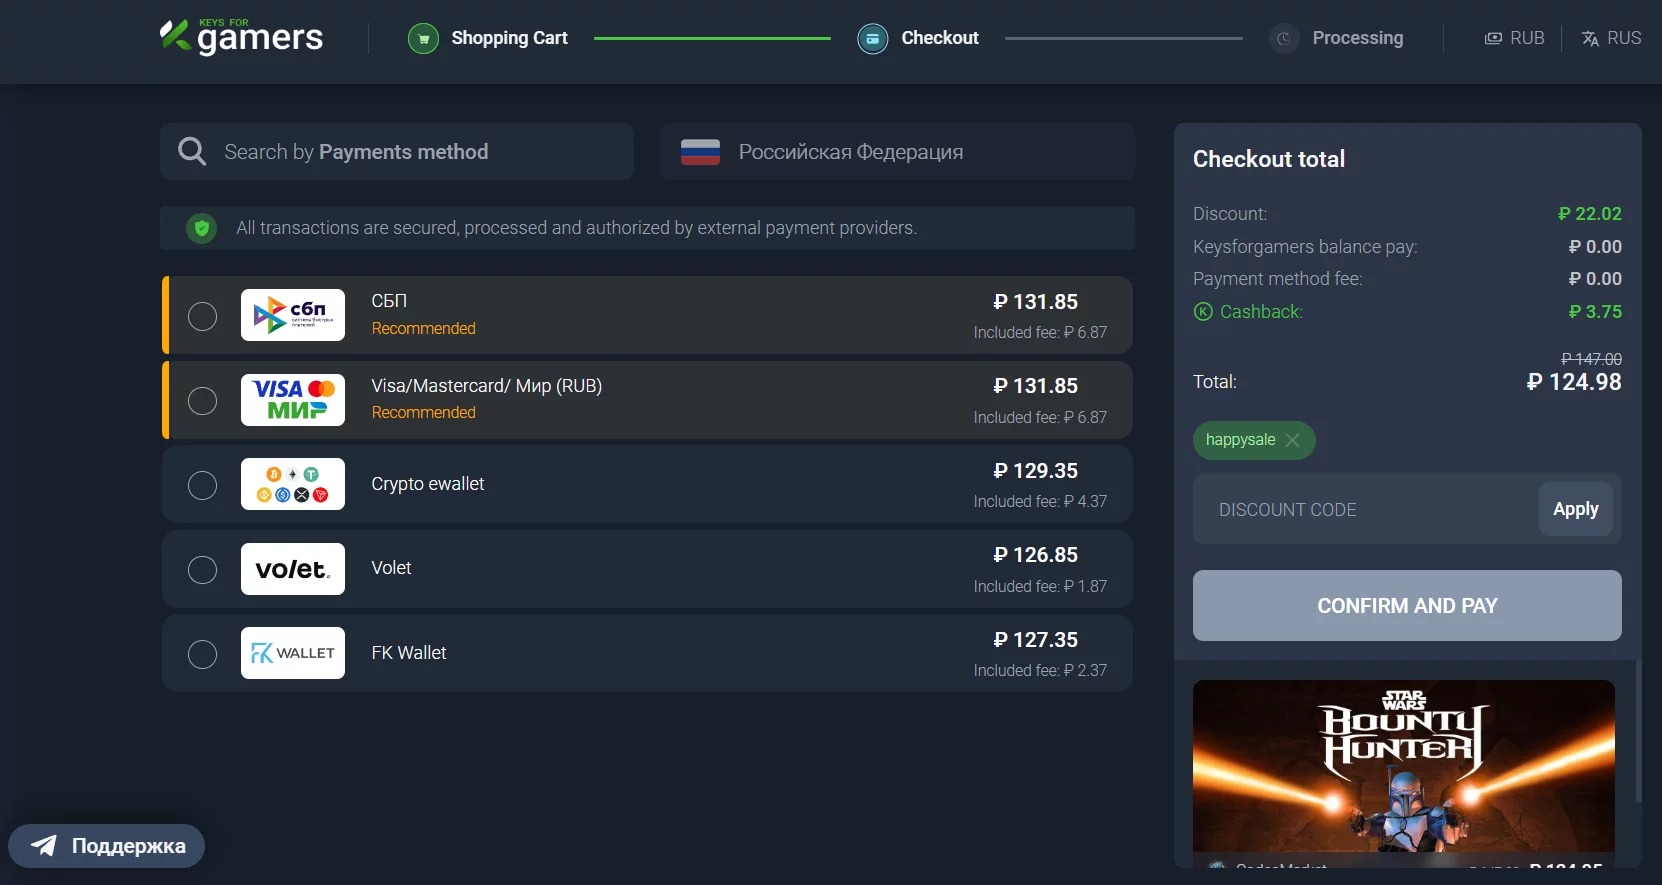Open the RUS language selector
This screenshot has width=1662, height=885.
tap(1611, 38)
